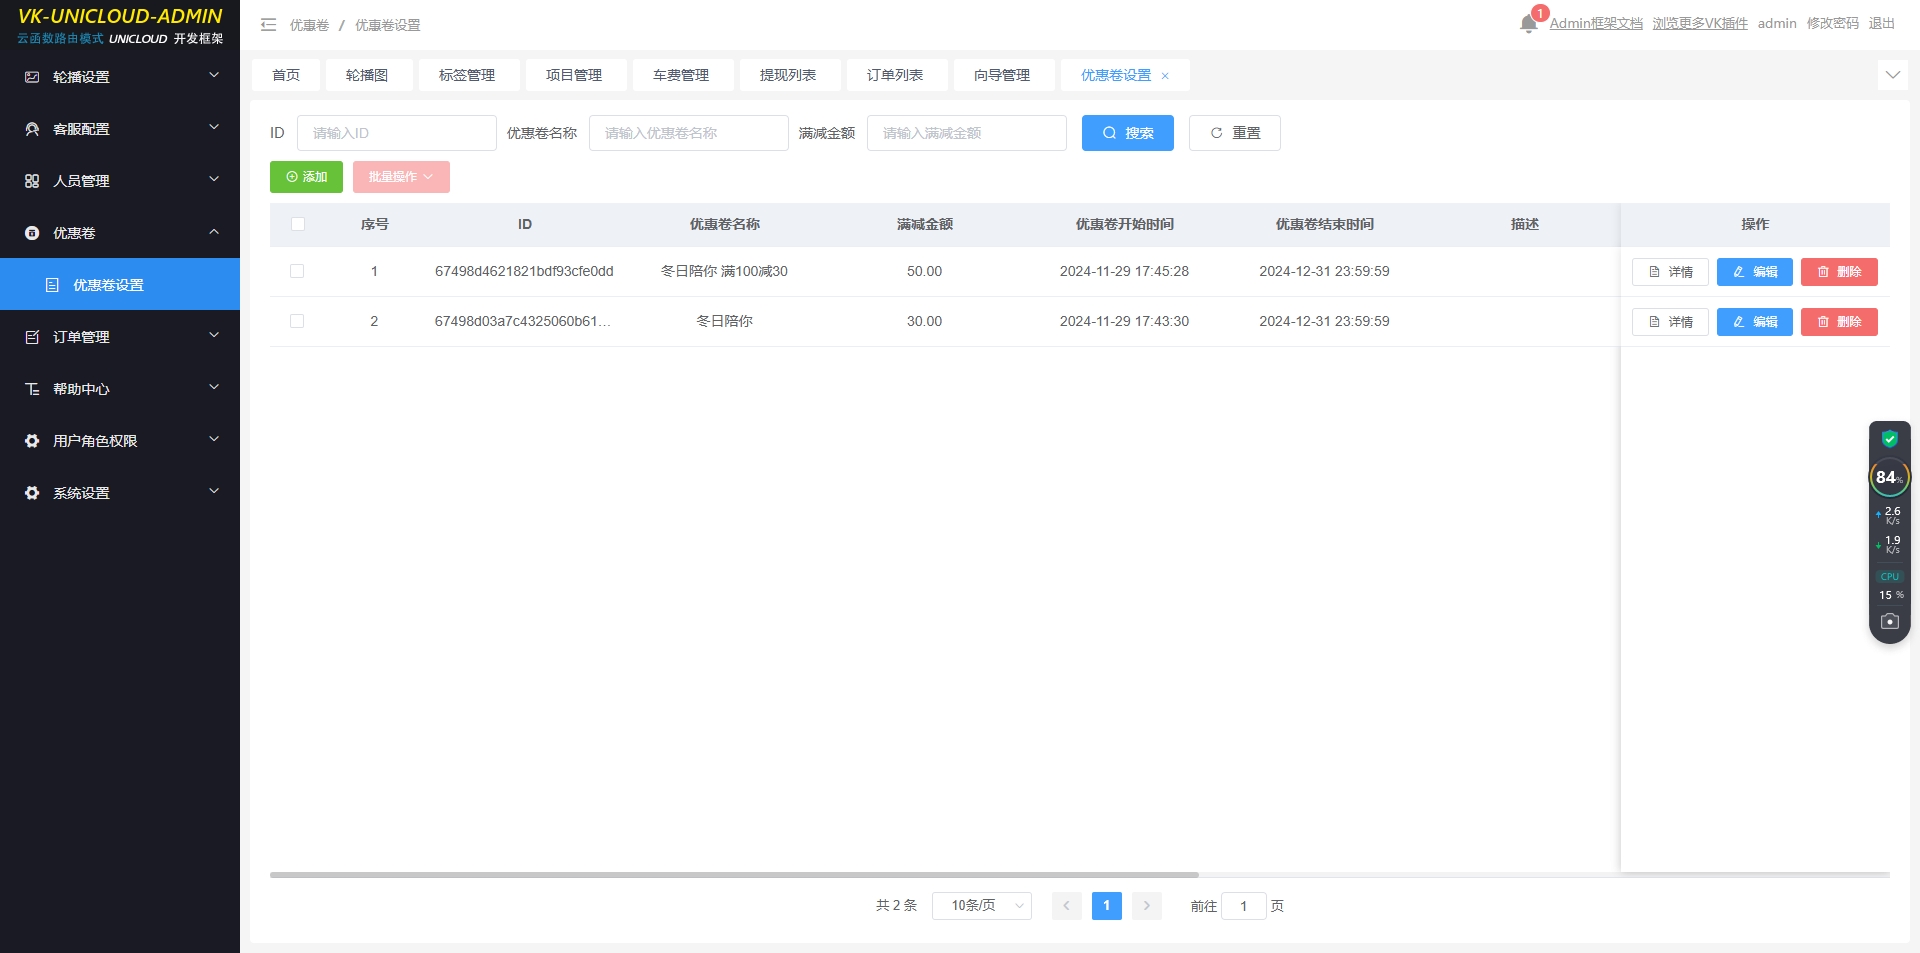Toggle the select-all checkbox in table header
Image resolution: width=1920 pixels, height=953 pixels.
(297, 224)
